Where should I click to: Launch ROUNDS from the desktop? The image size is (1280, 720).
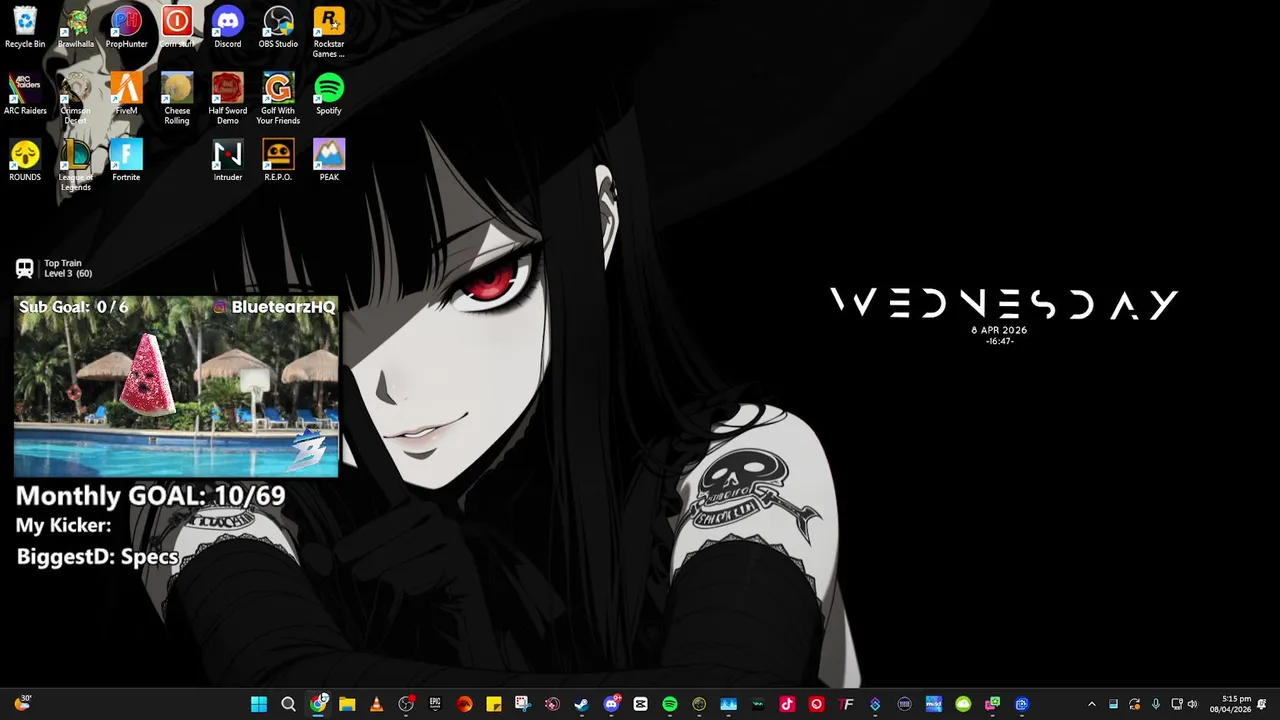pos(25,160)
